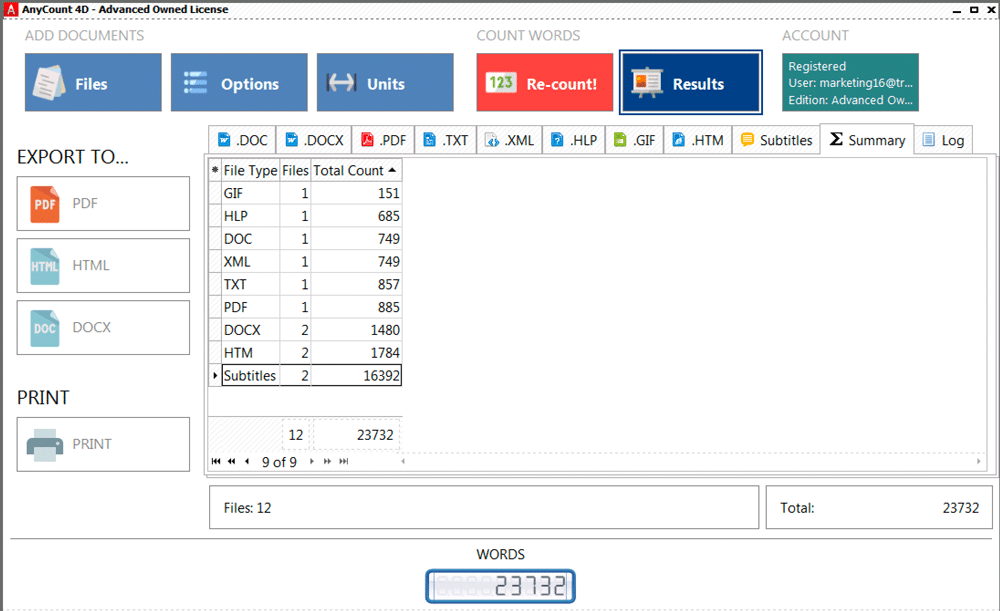
Task: Export results to HTML
Action: (x=103, y=265)
